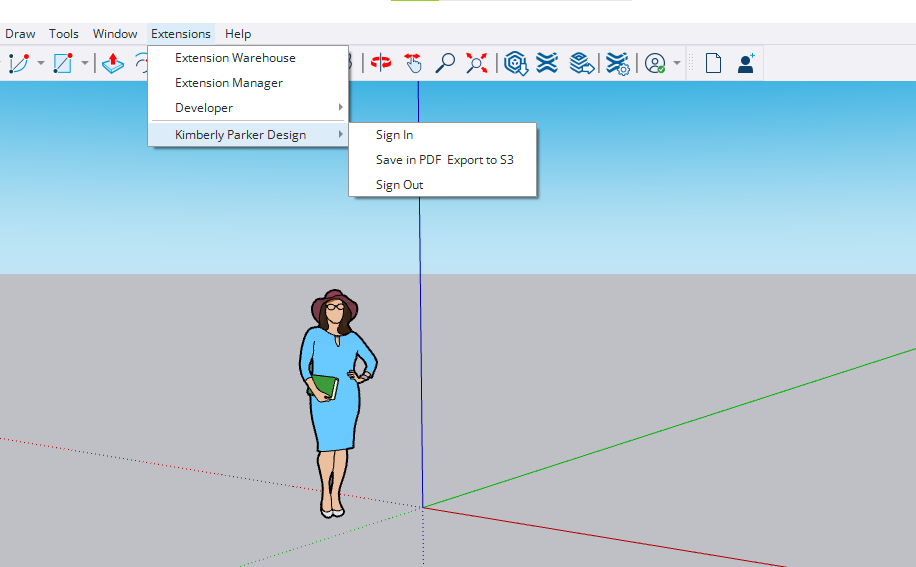Open the Extension Manager toolbar icon
This screenshot has height=567, width=916.
[618, 63]
